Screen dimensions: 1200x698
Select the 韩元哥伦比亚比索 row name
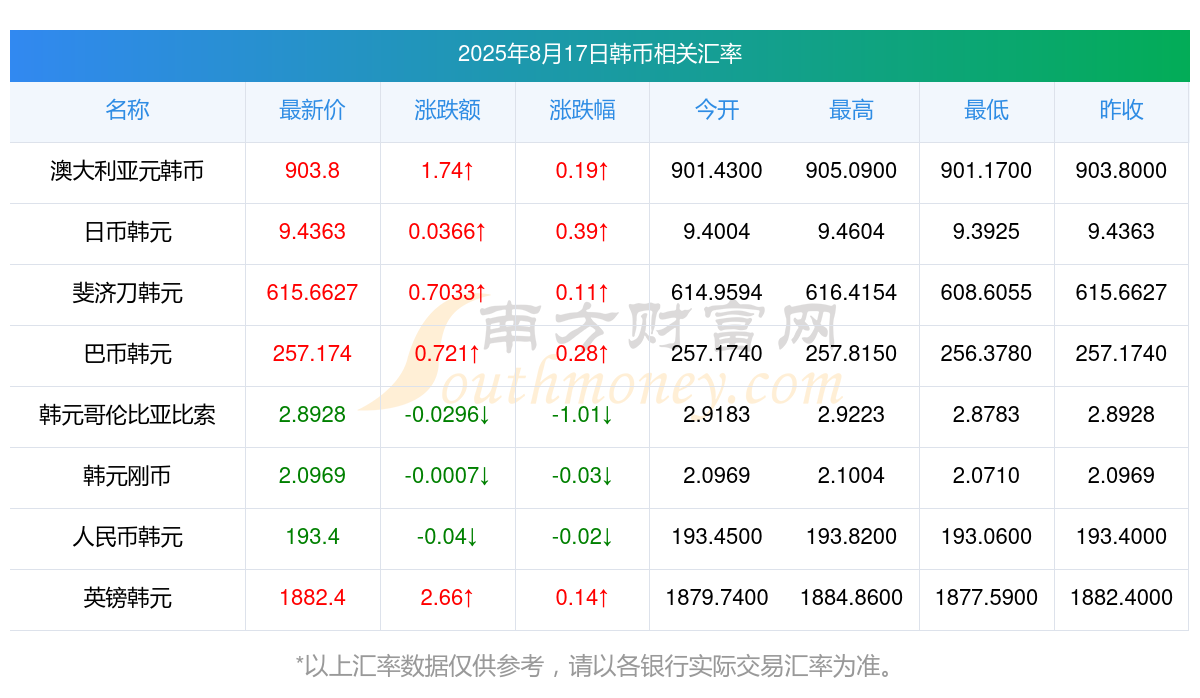tap(127, 415)
